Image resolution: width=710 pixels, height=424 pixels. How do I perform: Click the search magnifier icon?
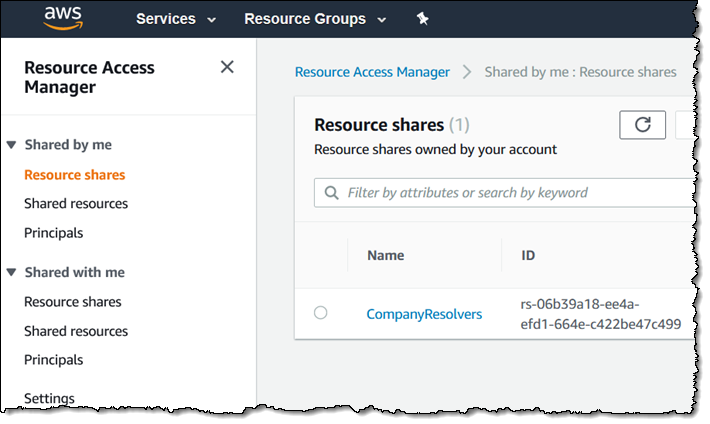[x=331, y=192]
